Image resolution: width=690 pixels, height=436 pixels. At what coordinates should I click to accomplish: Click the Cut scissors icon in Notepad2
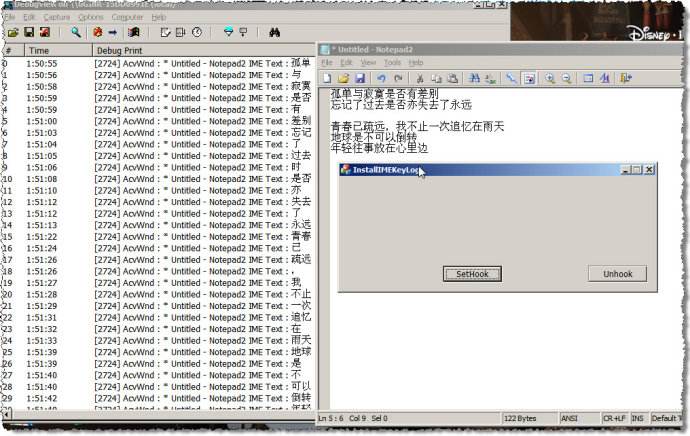pos(420,78)
